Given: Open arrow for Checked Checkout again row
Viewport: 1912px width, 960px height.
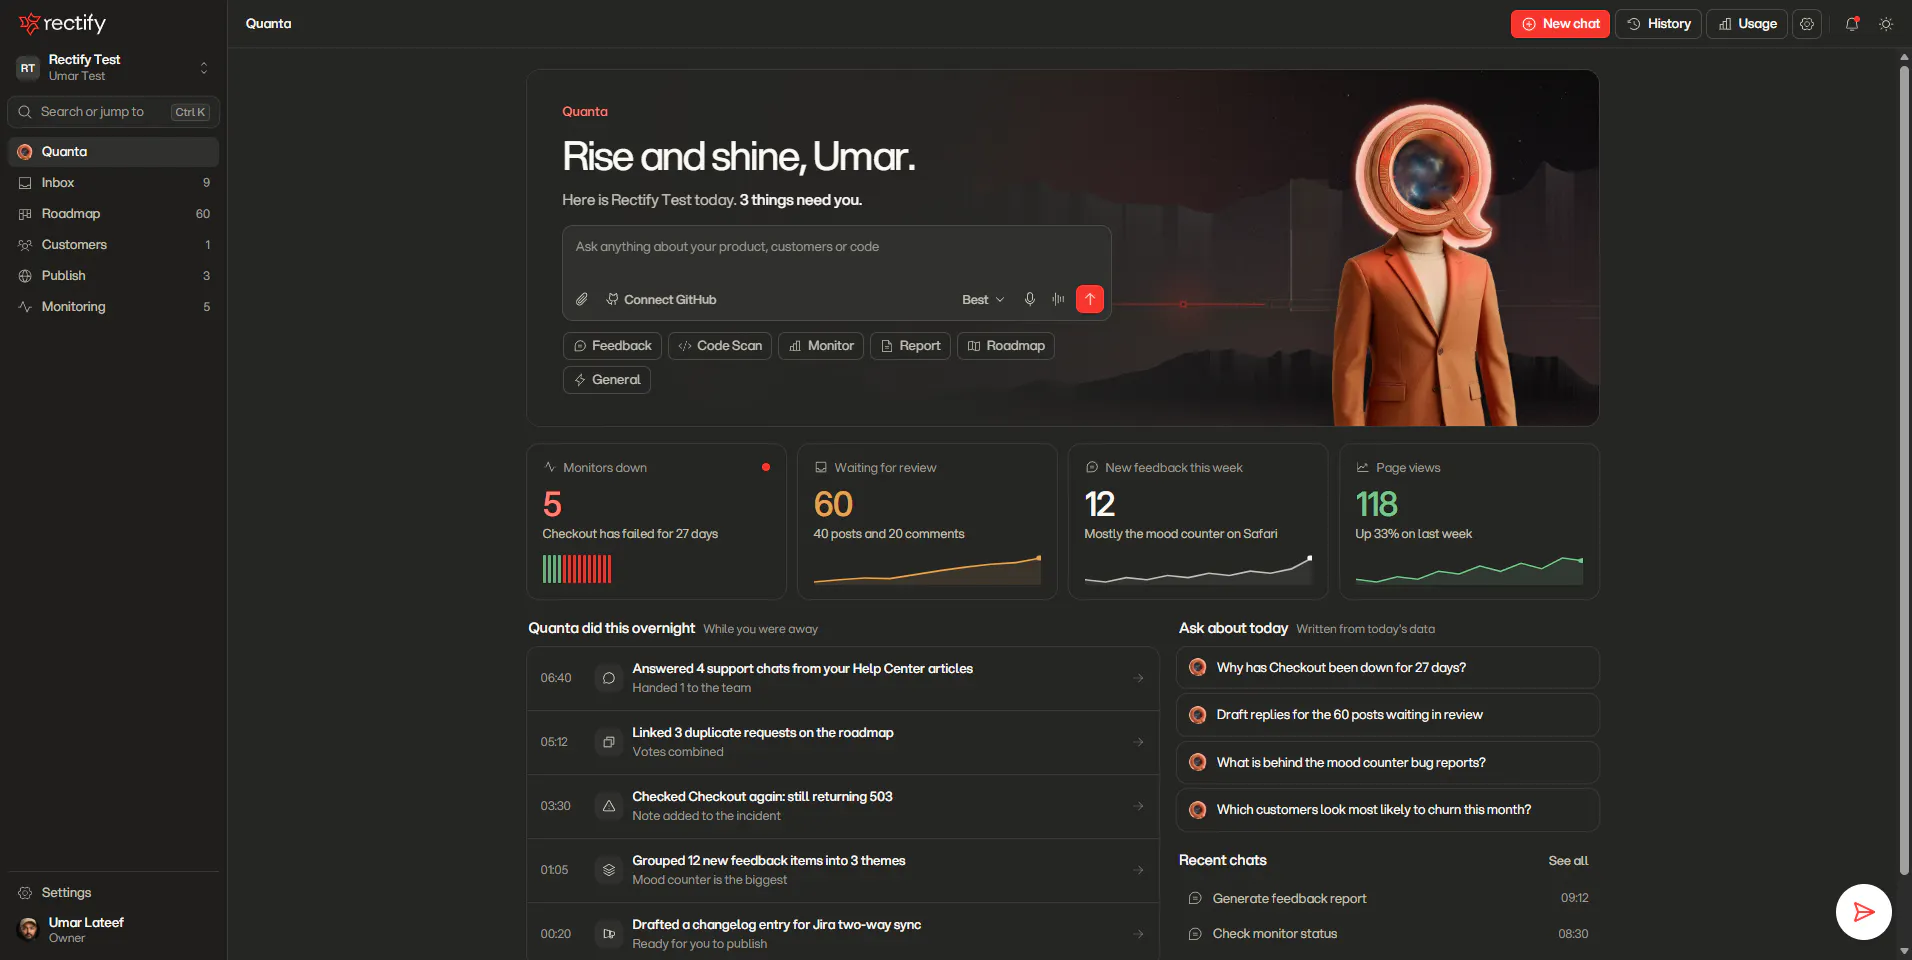Looking at the screenshot, I should click(x=1138, y=806).
